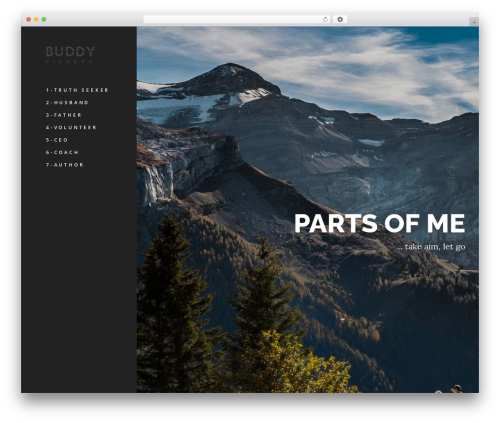The image size is (500, 423).
Task: Click the browser address bar field
Action: (x=237, y=20)
